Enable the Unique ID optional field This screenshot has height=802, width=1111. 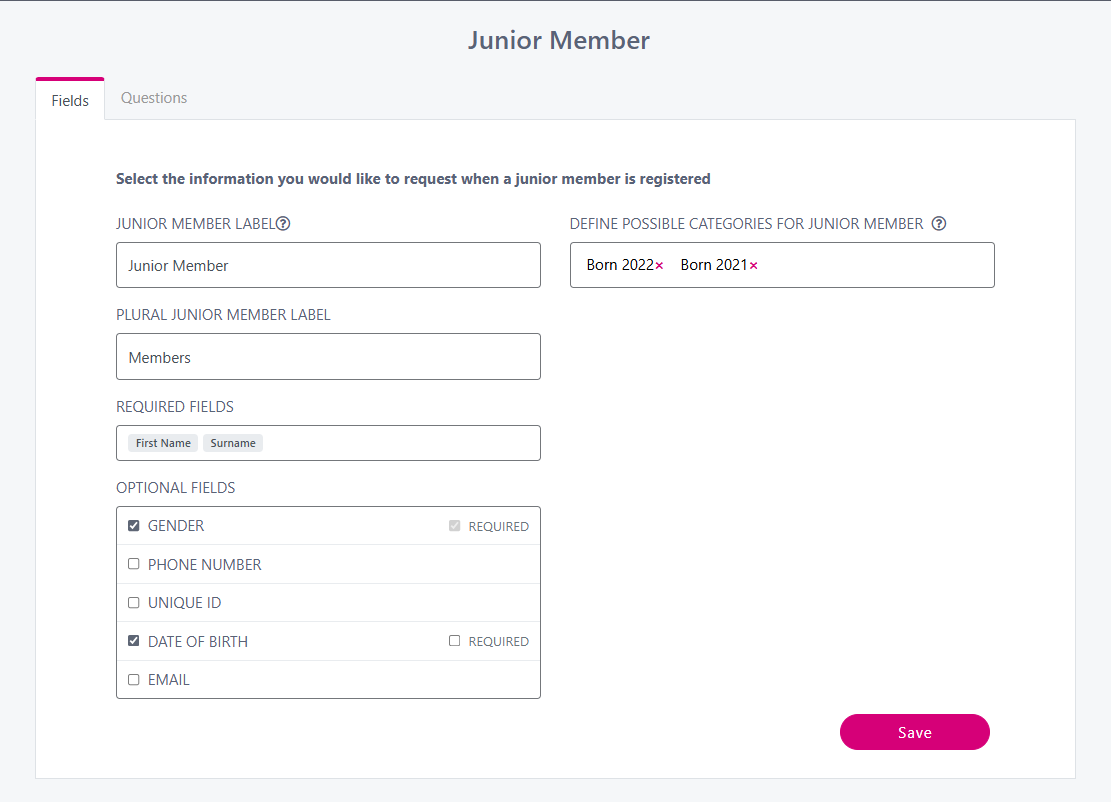point(133,603)
